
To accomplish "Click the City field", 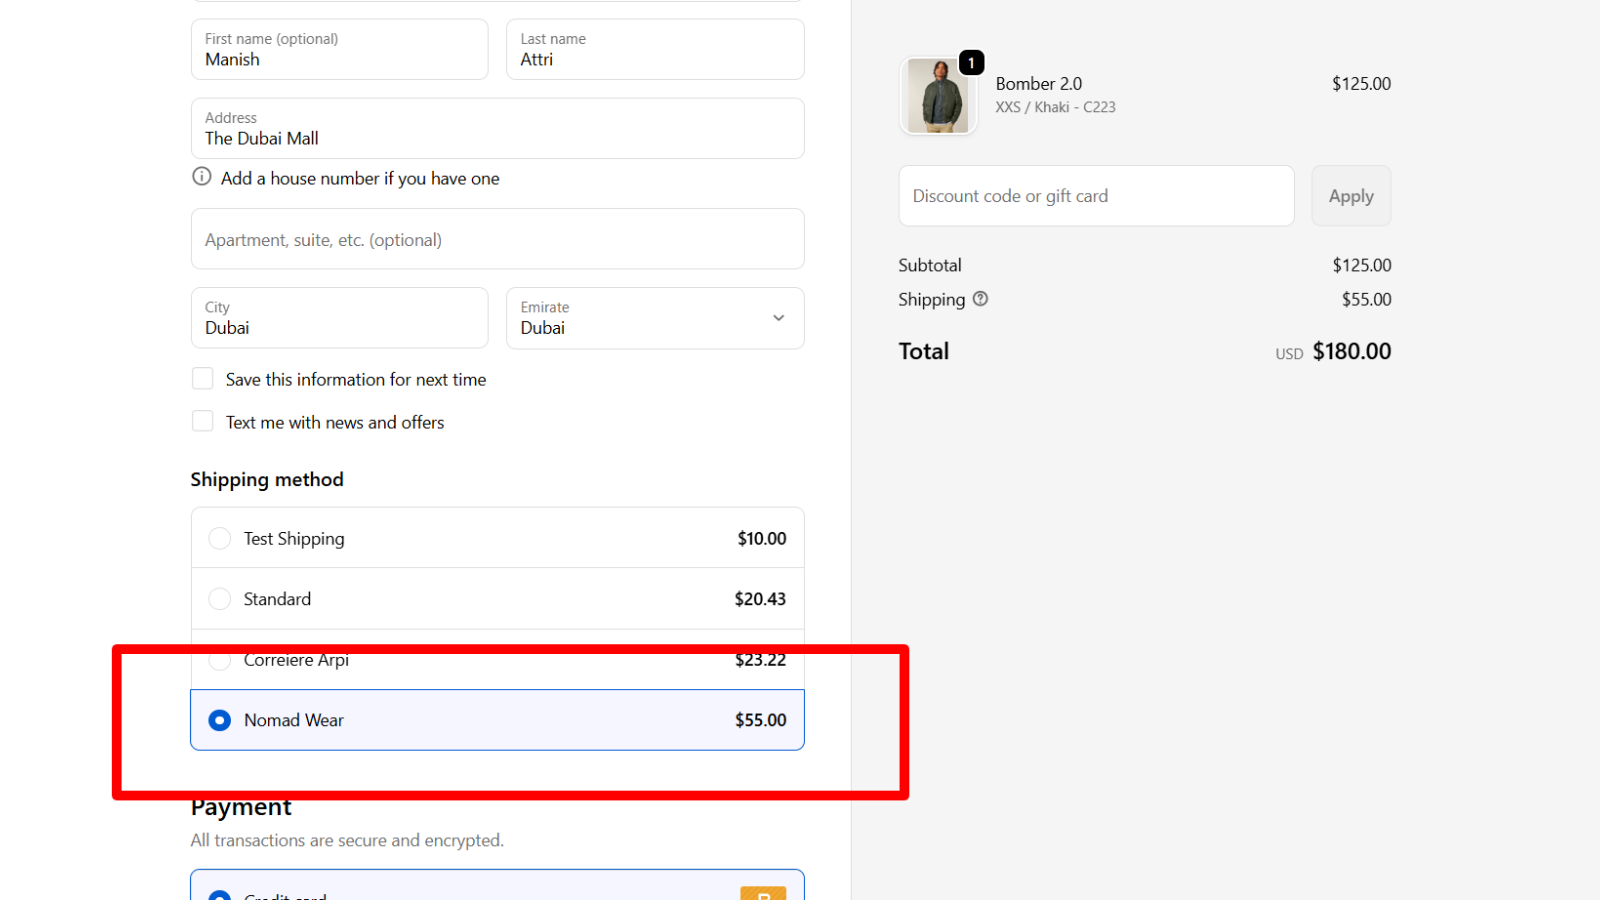I will pos(339,318).
